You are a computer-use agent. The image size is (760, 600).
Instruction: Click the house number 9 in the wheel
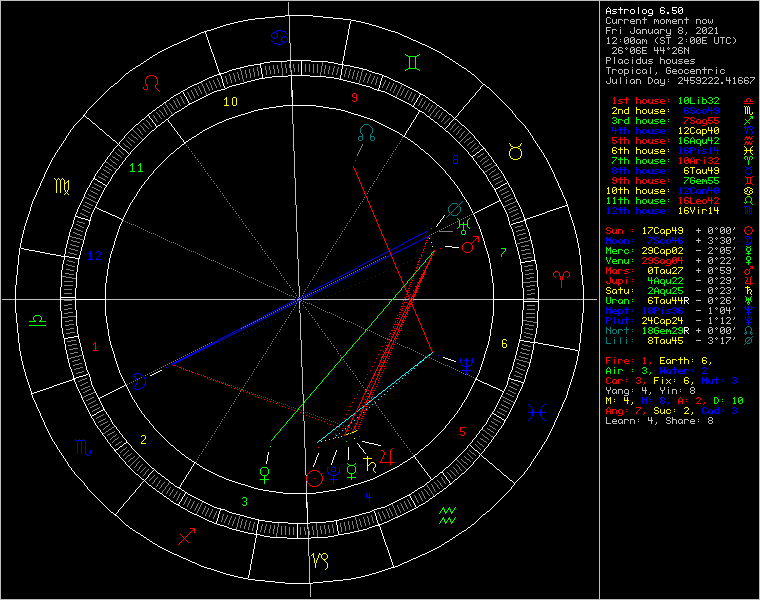pos(354,98)
